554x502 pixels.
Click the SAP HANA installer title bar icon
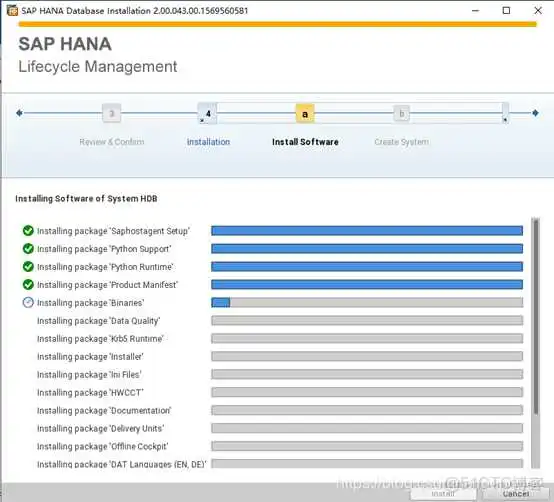pos(12,11)
